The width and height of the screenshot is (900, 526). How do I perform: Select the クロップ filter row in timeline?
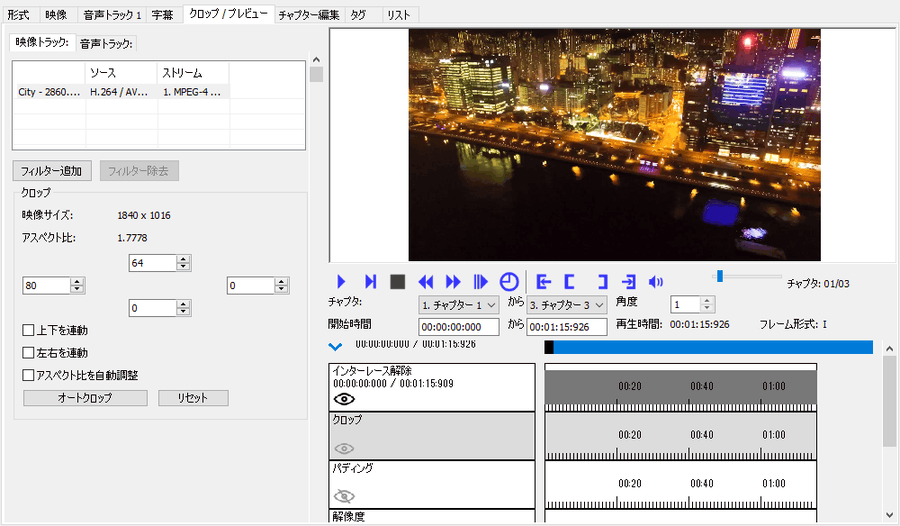pyautogui.click(x=432, y=435)
